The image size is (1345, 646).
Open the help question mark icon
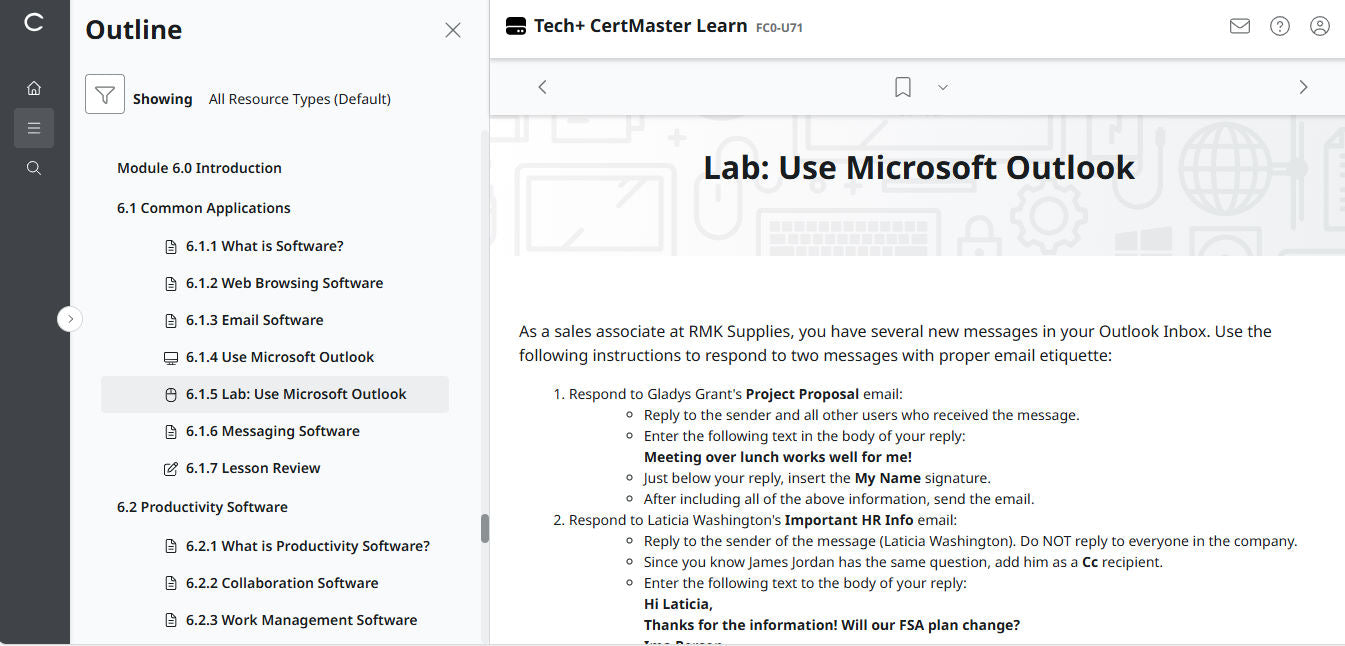pyautogui.click(x=1280, y=26)
